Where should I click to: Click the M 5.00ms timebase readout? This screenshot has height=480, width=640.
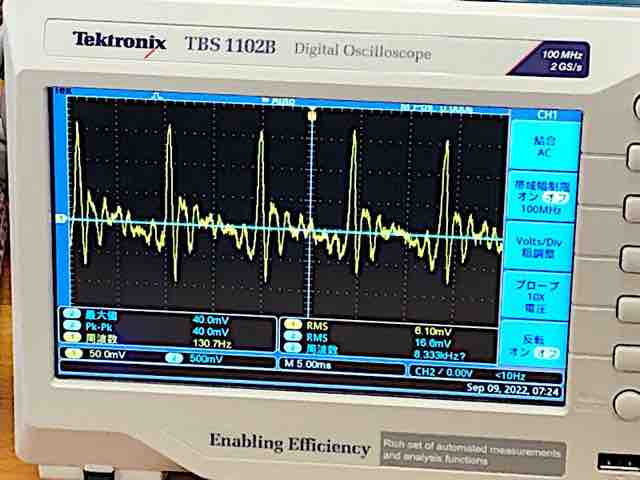point(307,364)
